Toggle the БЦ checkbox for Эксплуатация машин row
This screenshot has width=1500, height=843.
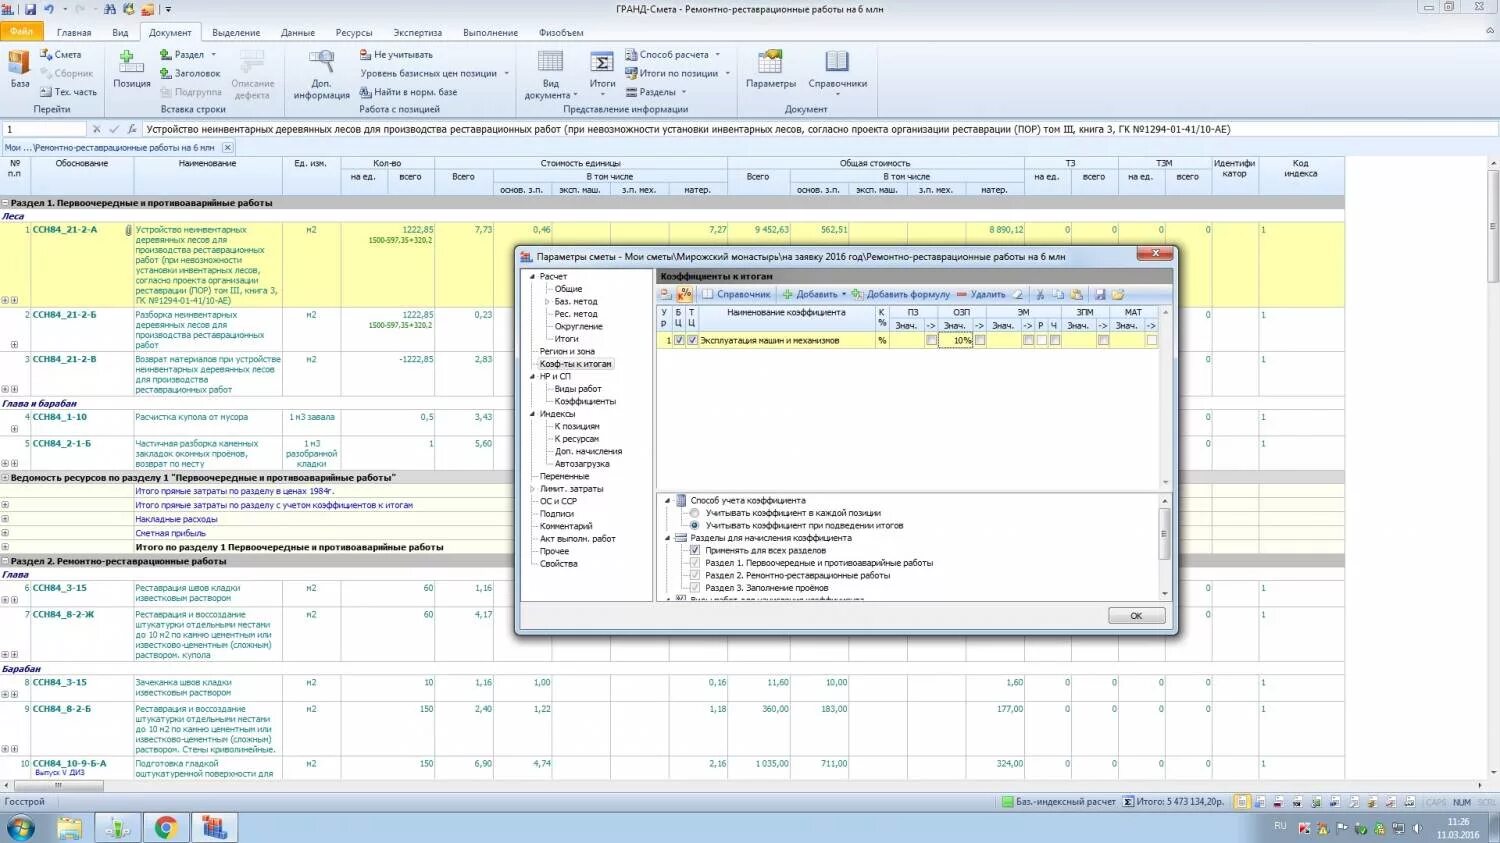679,340
